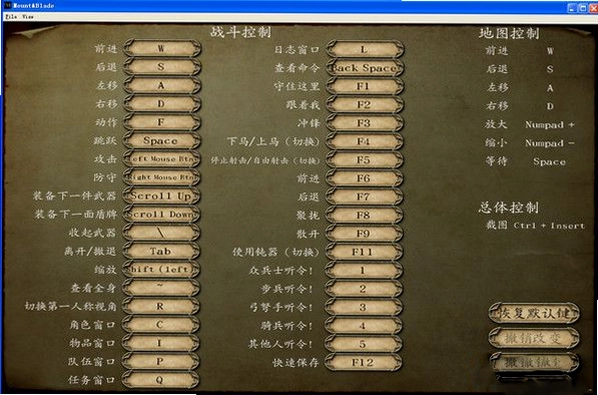This screenshot has width=598, height=395.
Task: Rebind the backslash key for 收起武器
Action: click(x=161, y=233)
